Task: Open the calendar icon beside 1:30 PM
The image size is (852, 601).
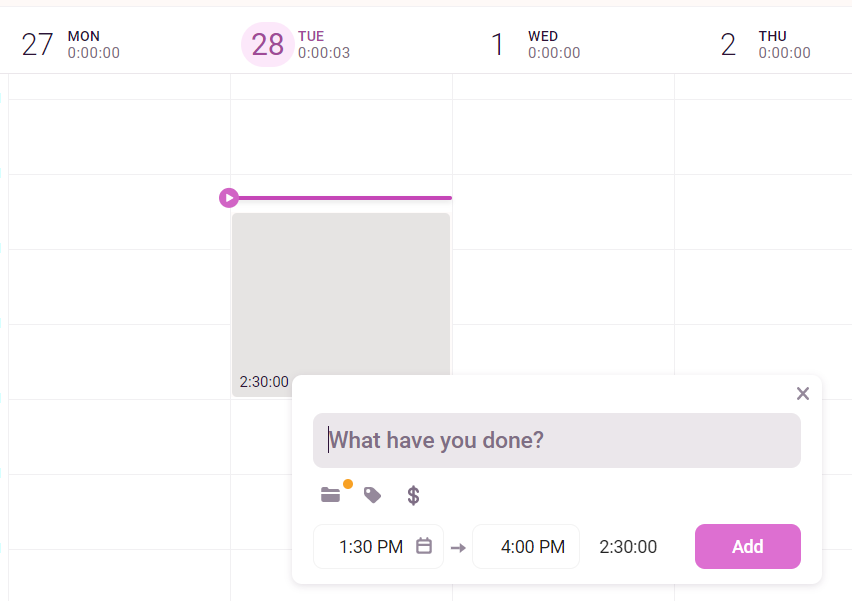Action: click(424, 546)
